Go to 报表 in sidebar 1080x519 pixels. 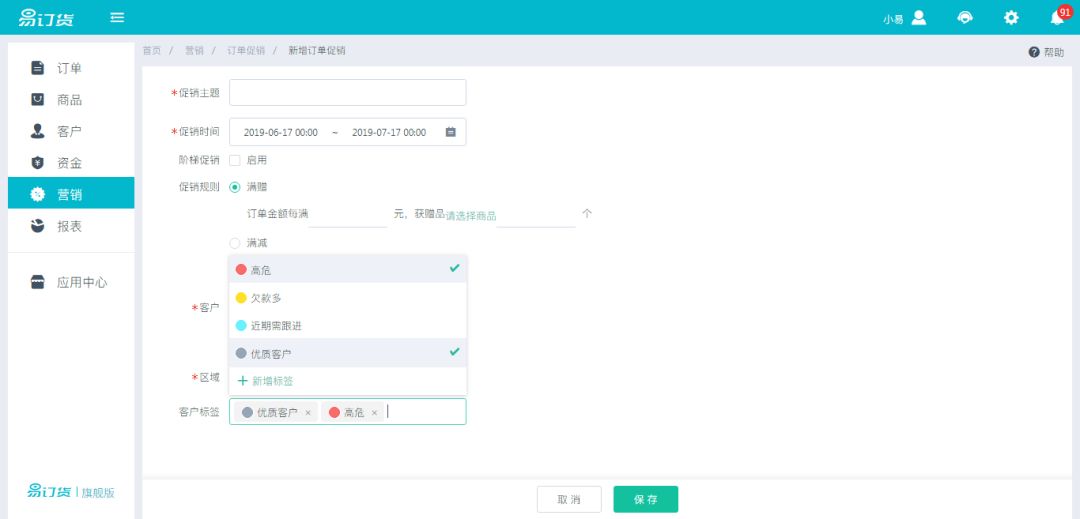tap(71, 226)
